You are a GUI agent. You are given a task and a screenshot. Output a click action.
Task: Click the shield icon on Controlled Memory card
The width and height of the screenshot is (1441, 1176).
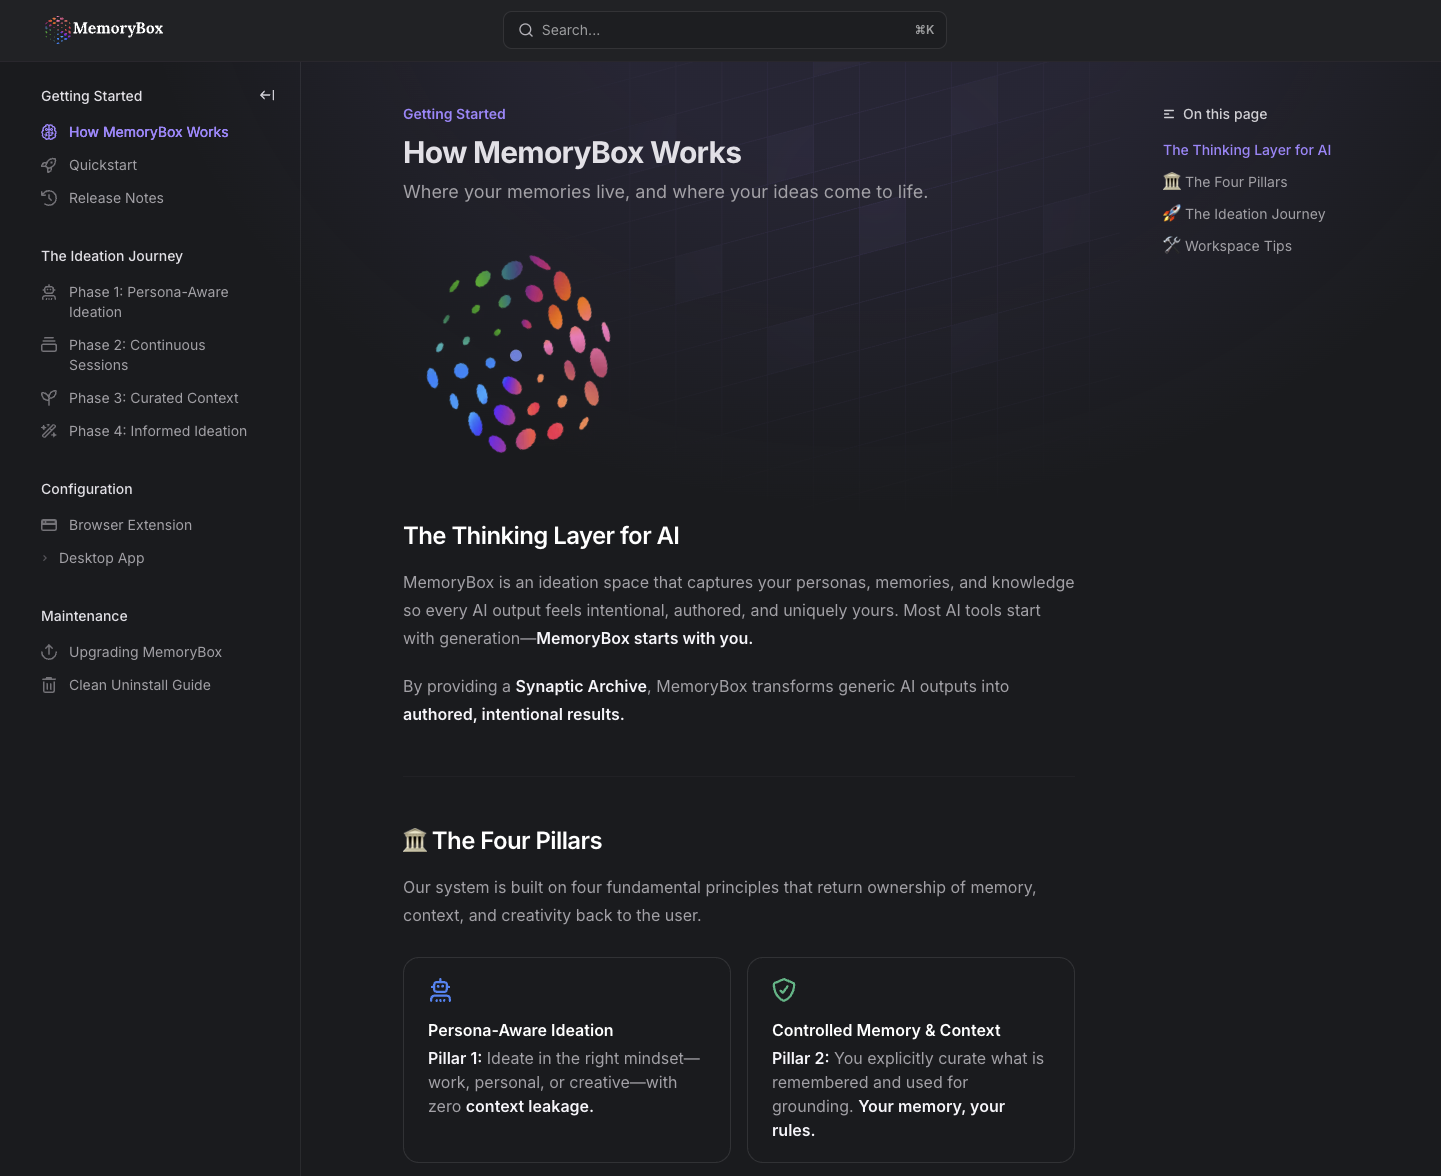[x=784, y=990]
